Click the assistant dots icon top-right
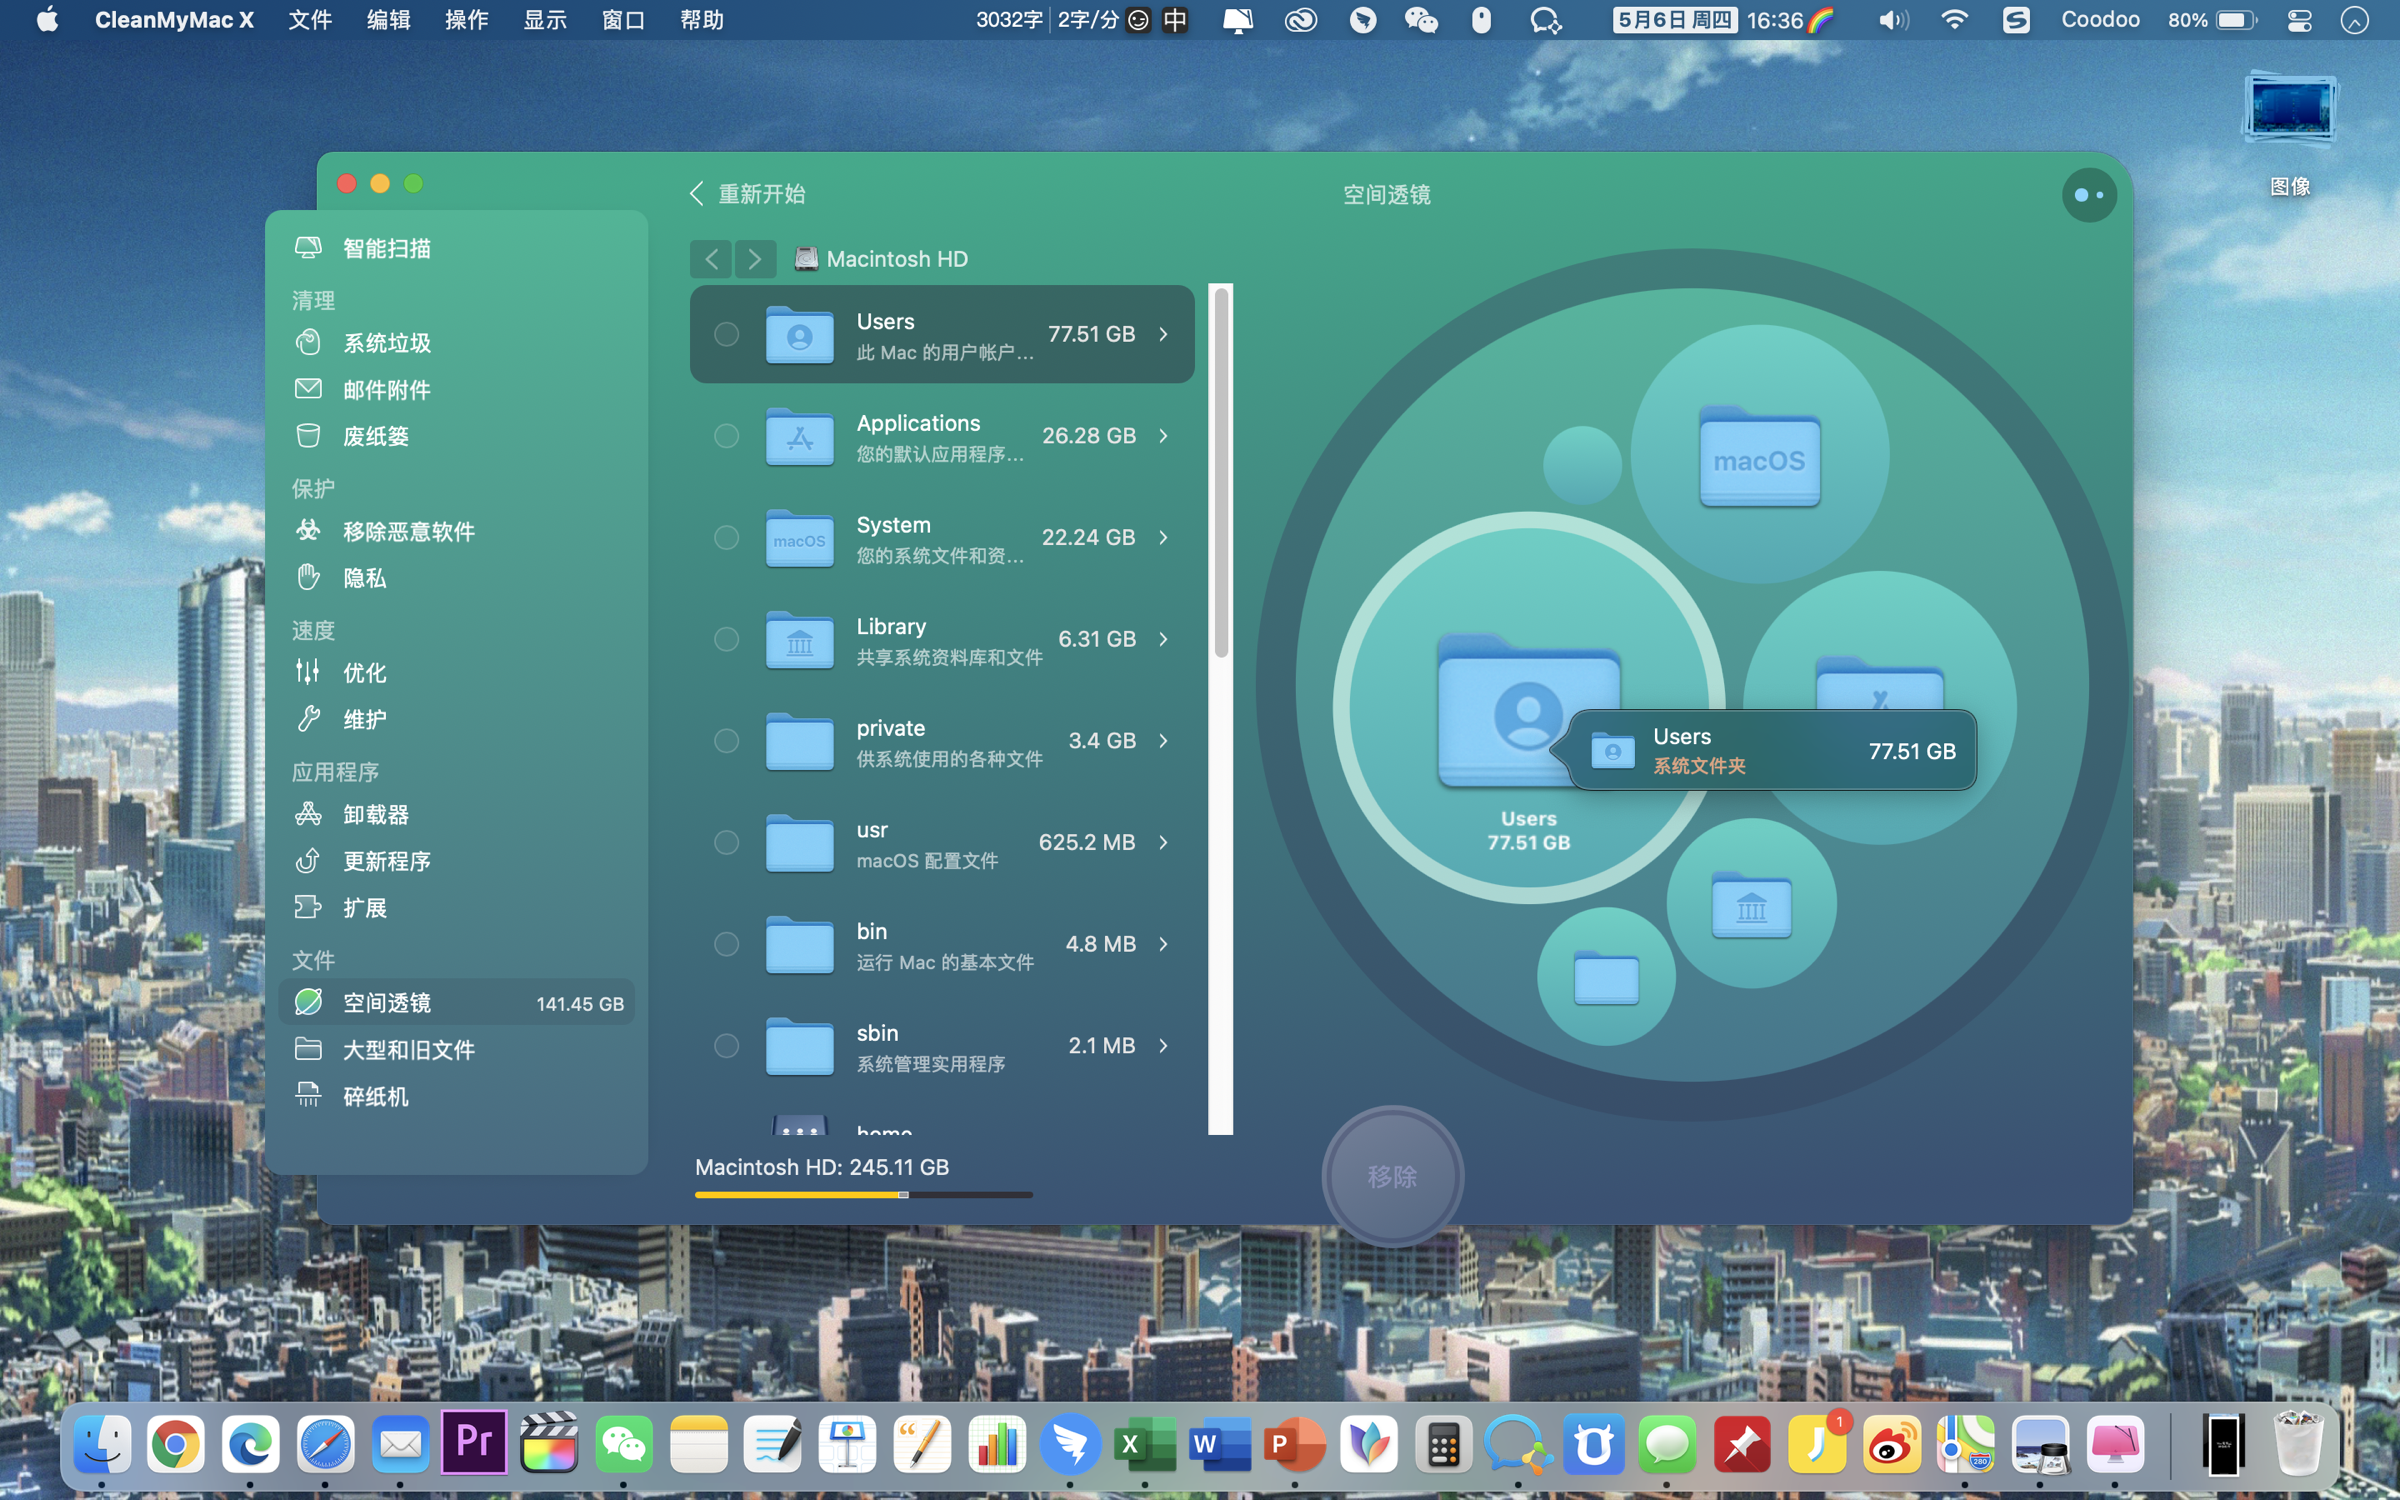The width and height of the screenshot is (2400, 1500). point(2088,195)
